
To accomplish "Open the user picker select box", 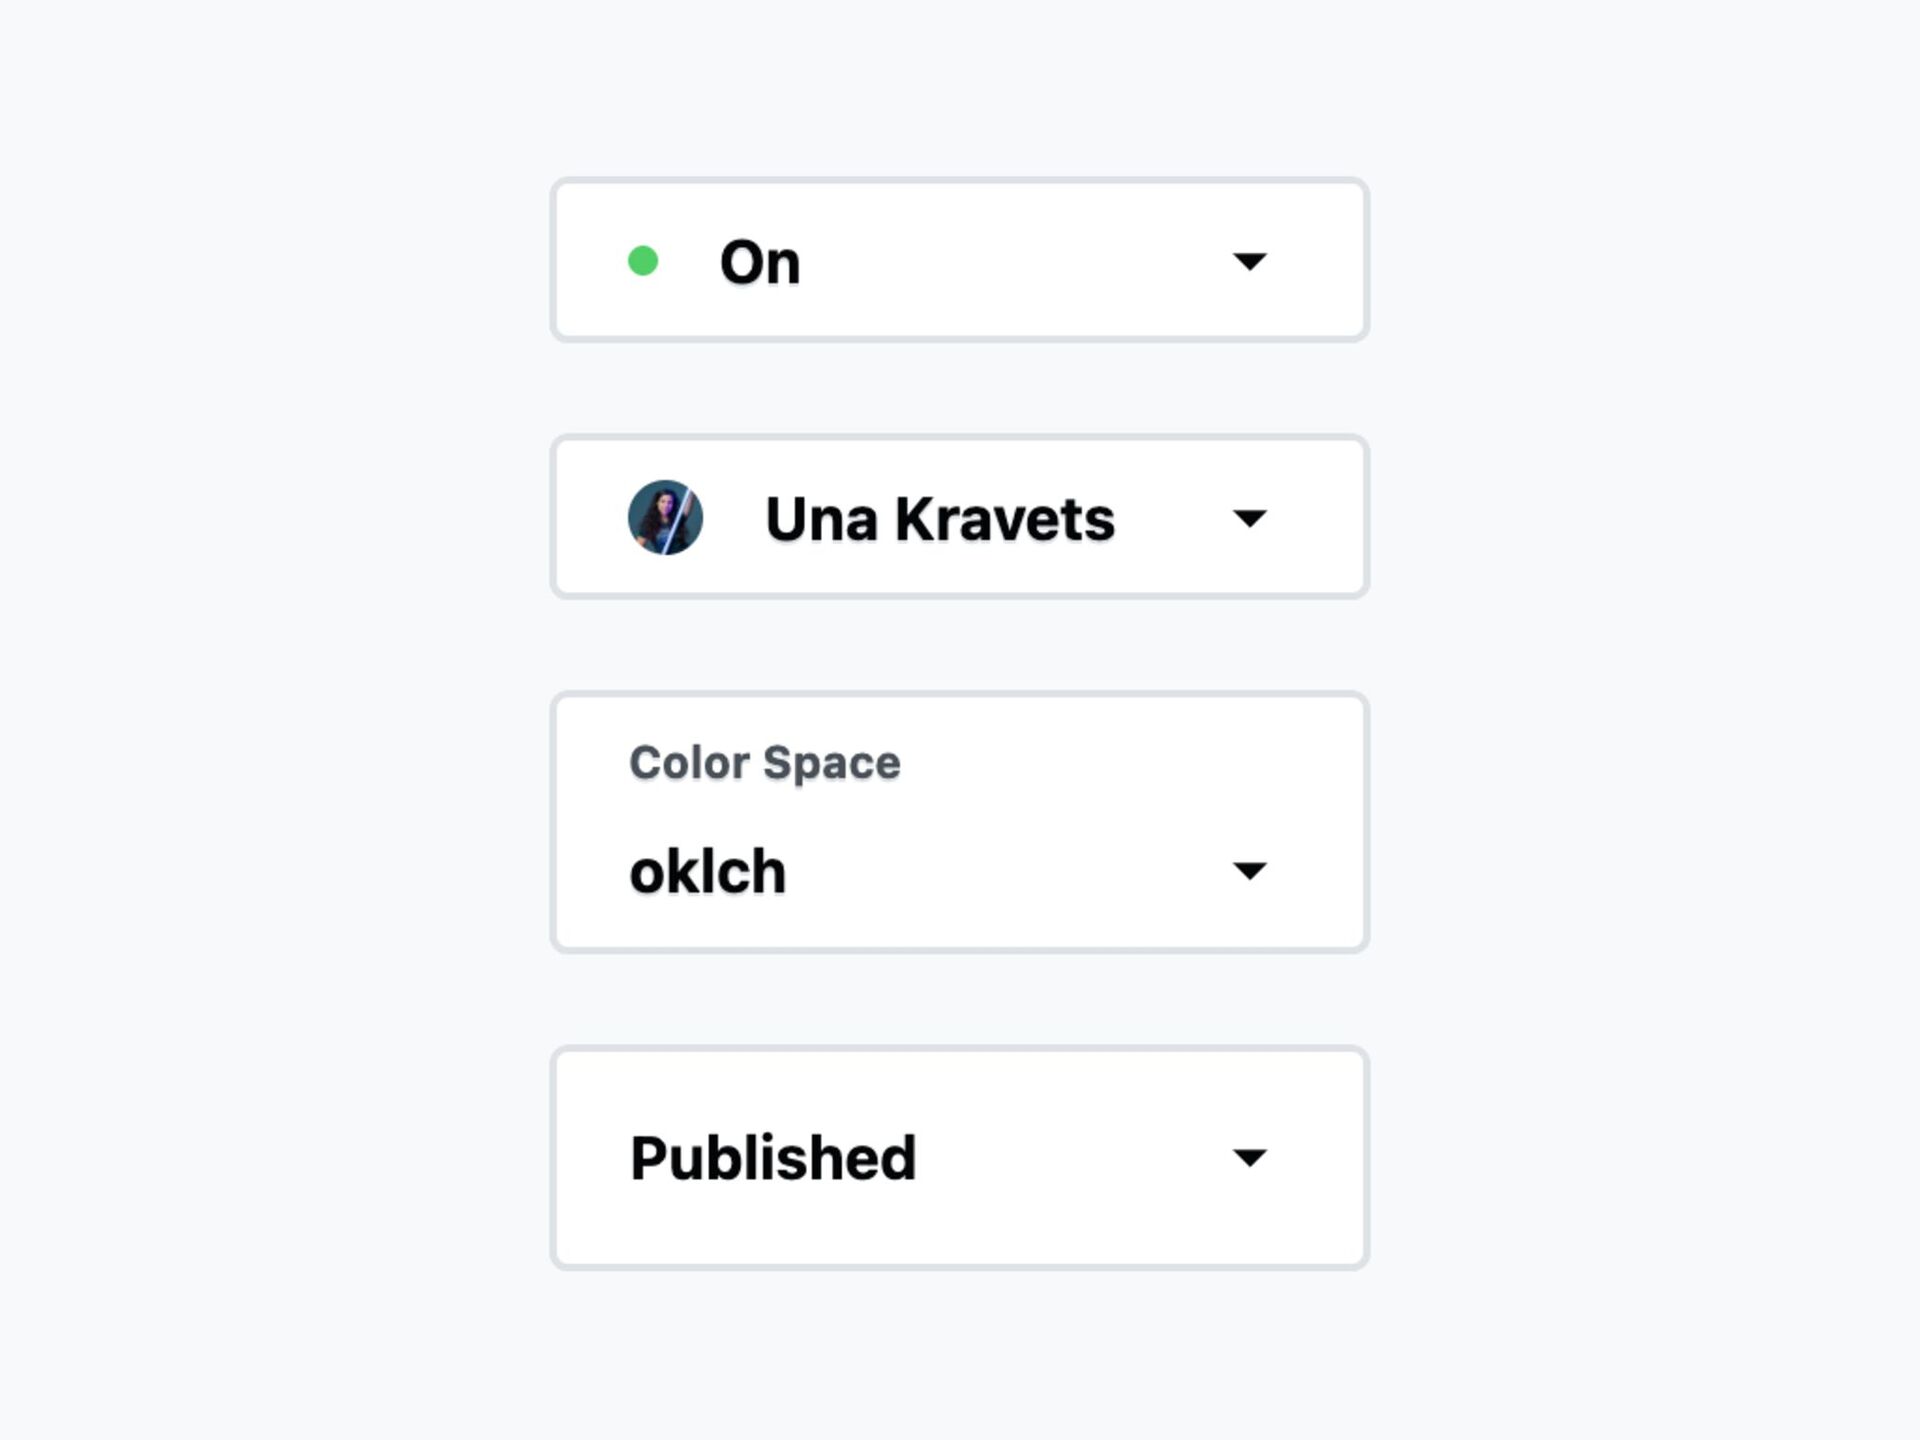I will point(959,517).
